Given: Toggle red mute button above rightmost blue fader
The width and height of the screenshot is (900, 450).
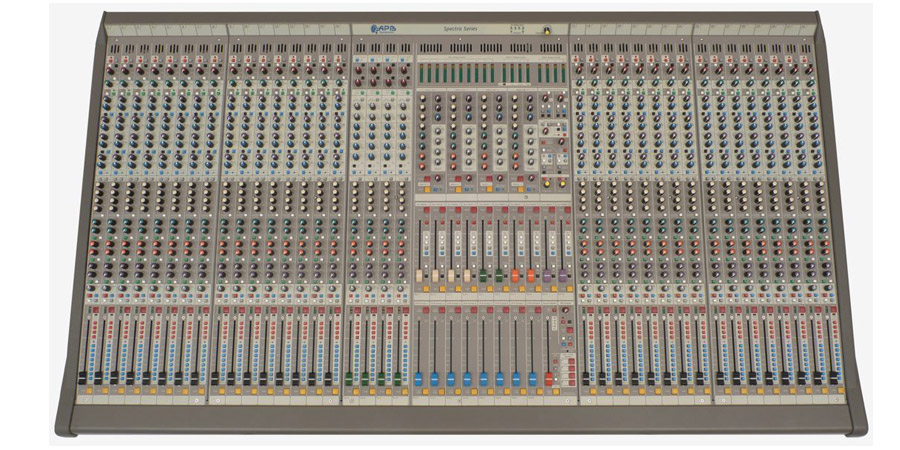Looking at the screenshot, I should [538, 310].
